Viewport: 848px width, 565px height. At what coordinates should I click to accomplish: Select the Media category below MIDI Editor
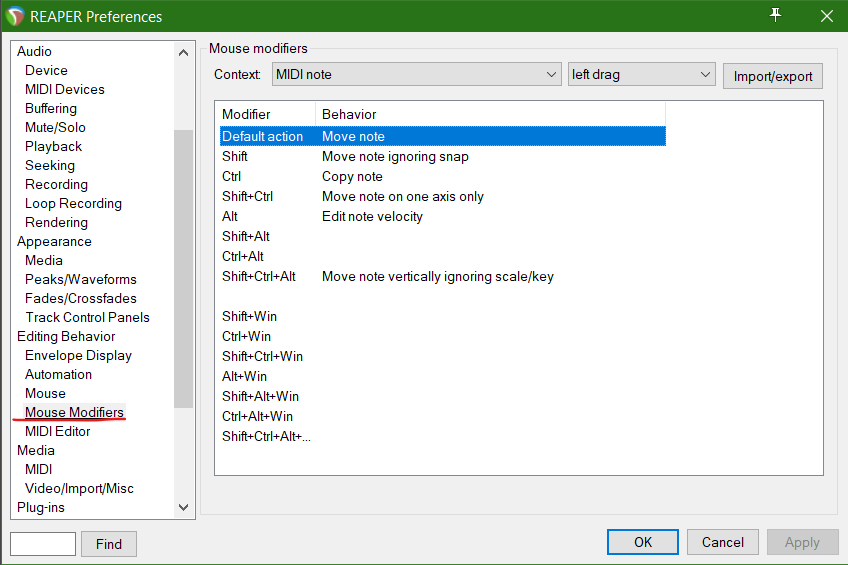[x=36, y=450]
